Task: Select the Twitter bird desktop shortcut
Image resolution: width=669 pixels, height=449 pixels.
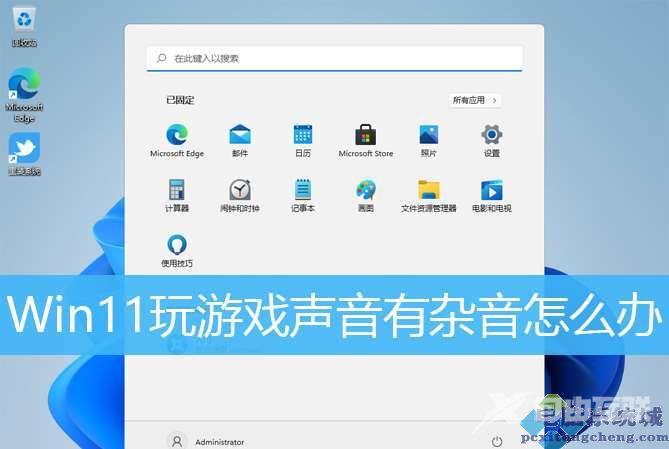Action: pos(24,154)
